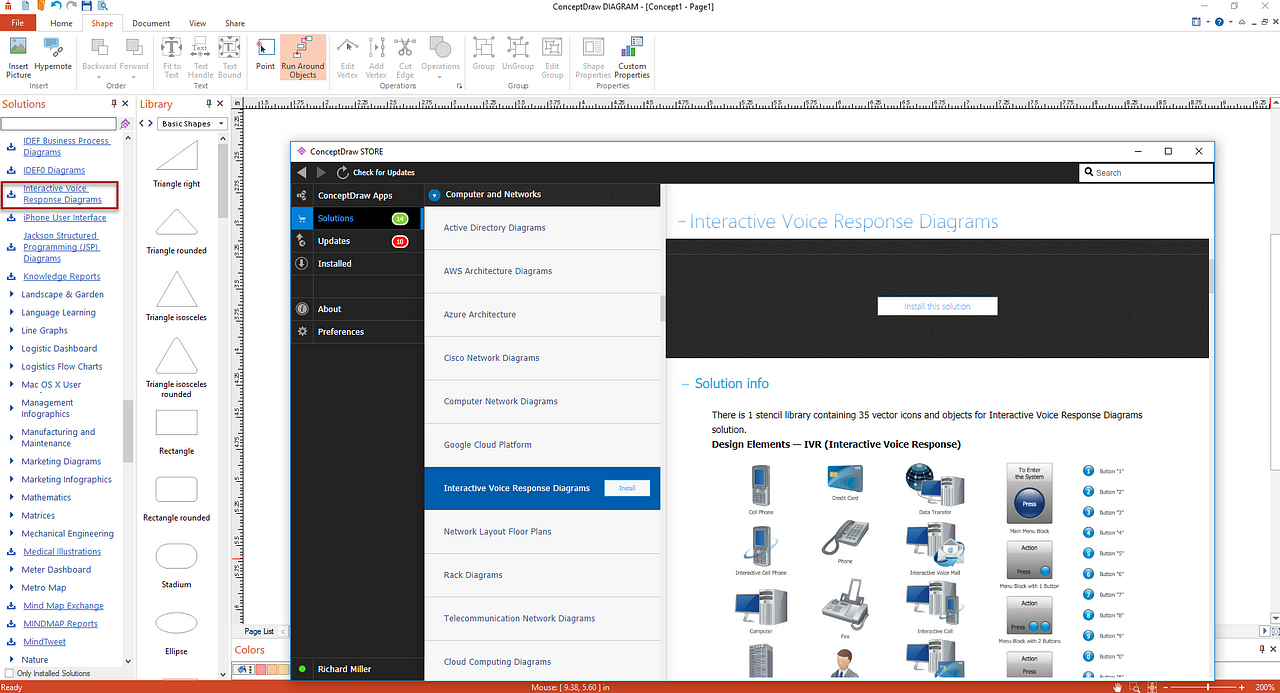This screenshot has height=693, width=1280.
Task: Select Cisco Network Diagrams in the STORE list
Action: [x=542, y=358]
